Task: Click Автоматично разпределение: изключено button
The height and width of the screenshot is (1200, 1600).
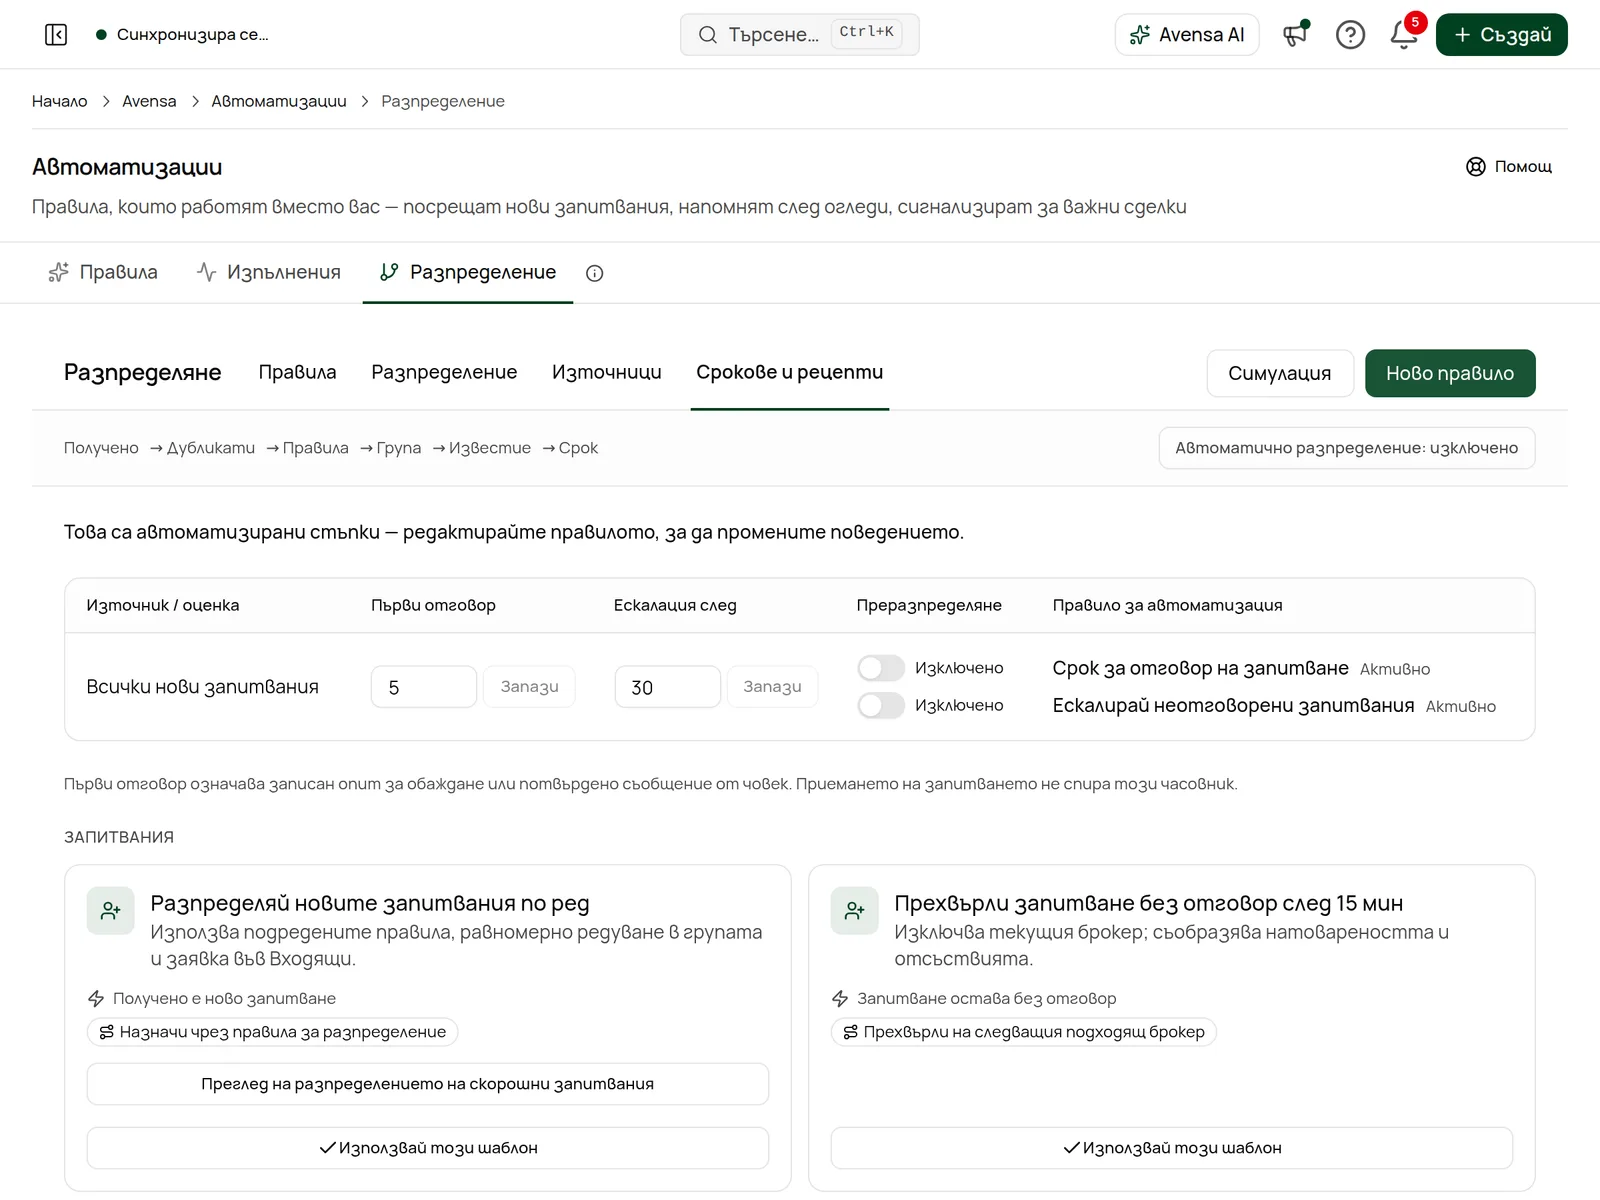Action: [1347, 448]
